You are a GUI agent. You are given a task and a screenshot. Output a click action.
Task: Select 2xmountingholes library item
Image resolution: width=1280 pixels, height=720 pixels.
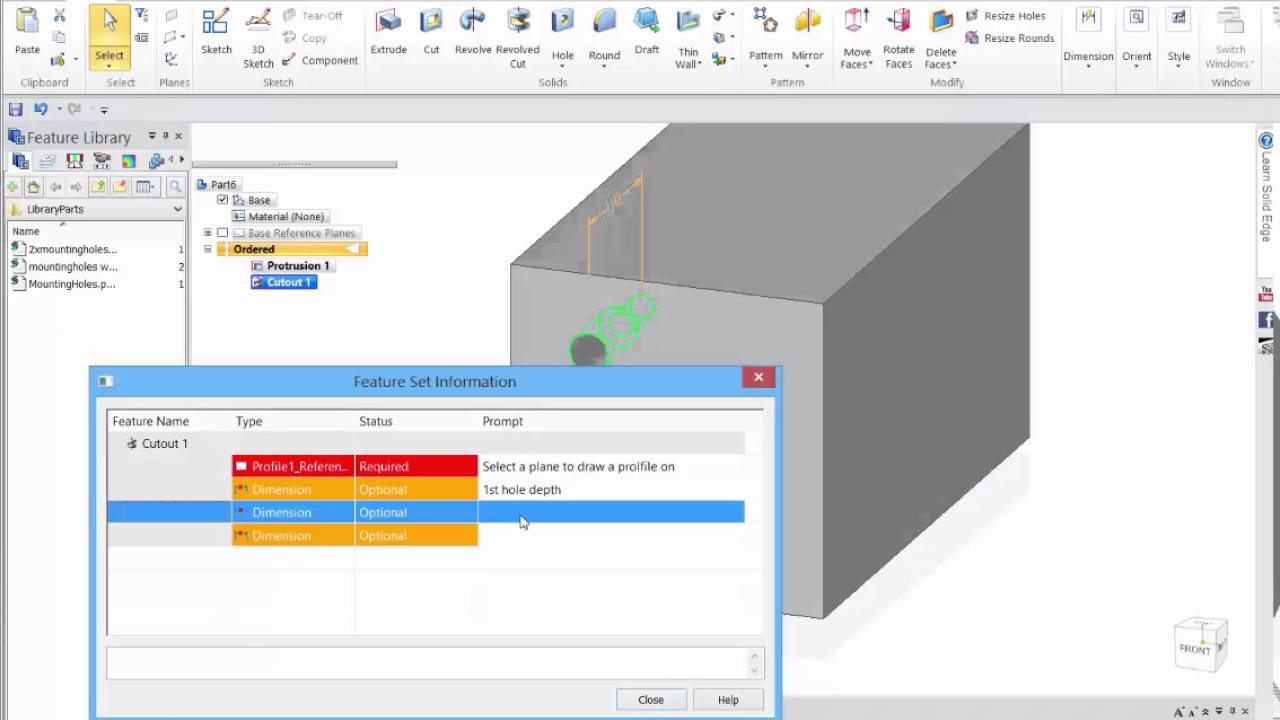pos(72,249)
